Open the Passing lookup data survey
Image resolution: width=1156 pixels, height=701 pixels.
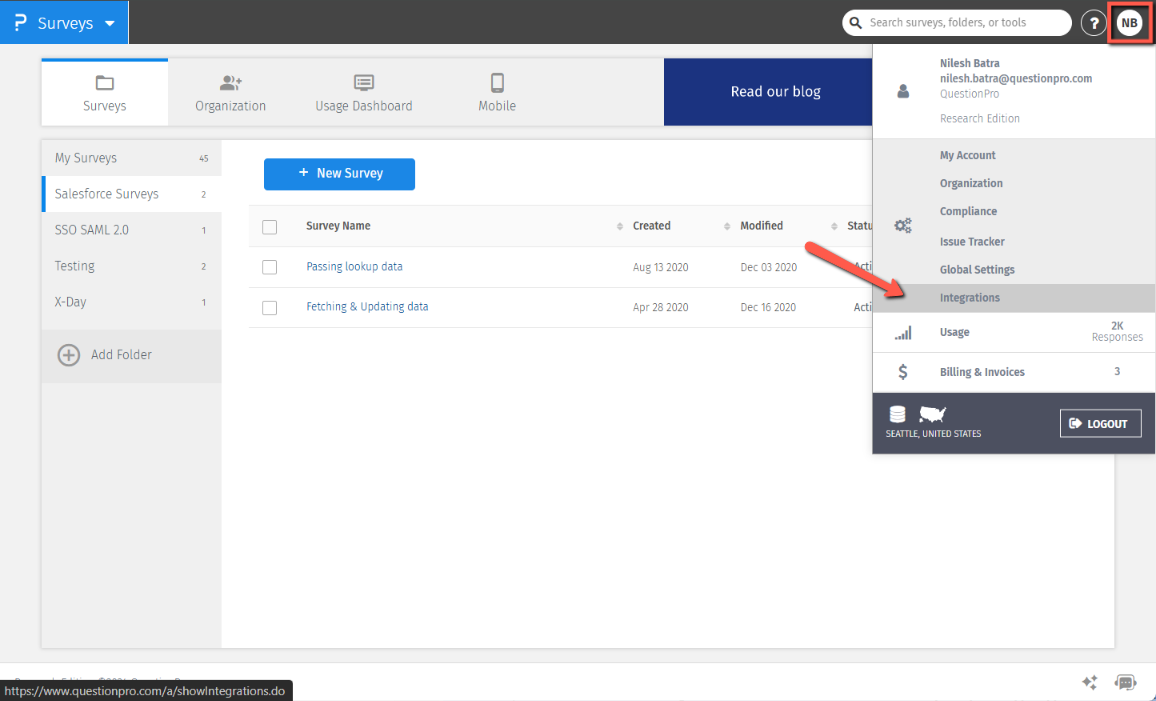[355, 266]
